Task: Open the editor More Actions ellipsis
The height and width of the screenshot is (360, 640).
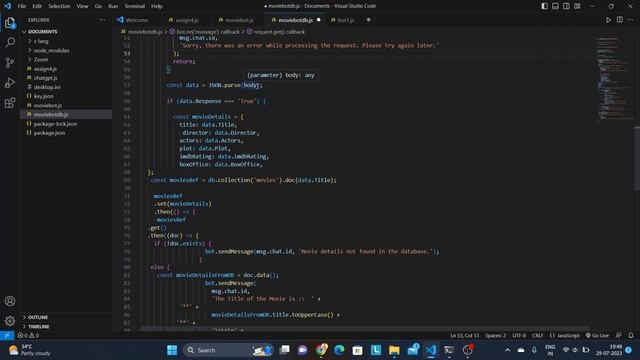Action: click(631, 20)
